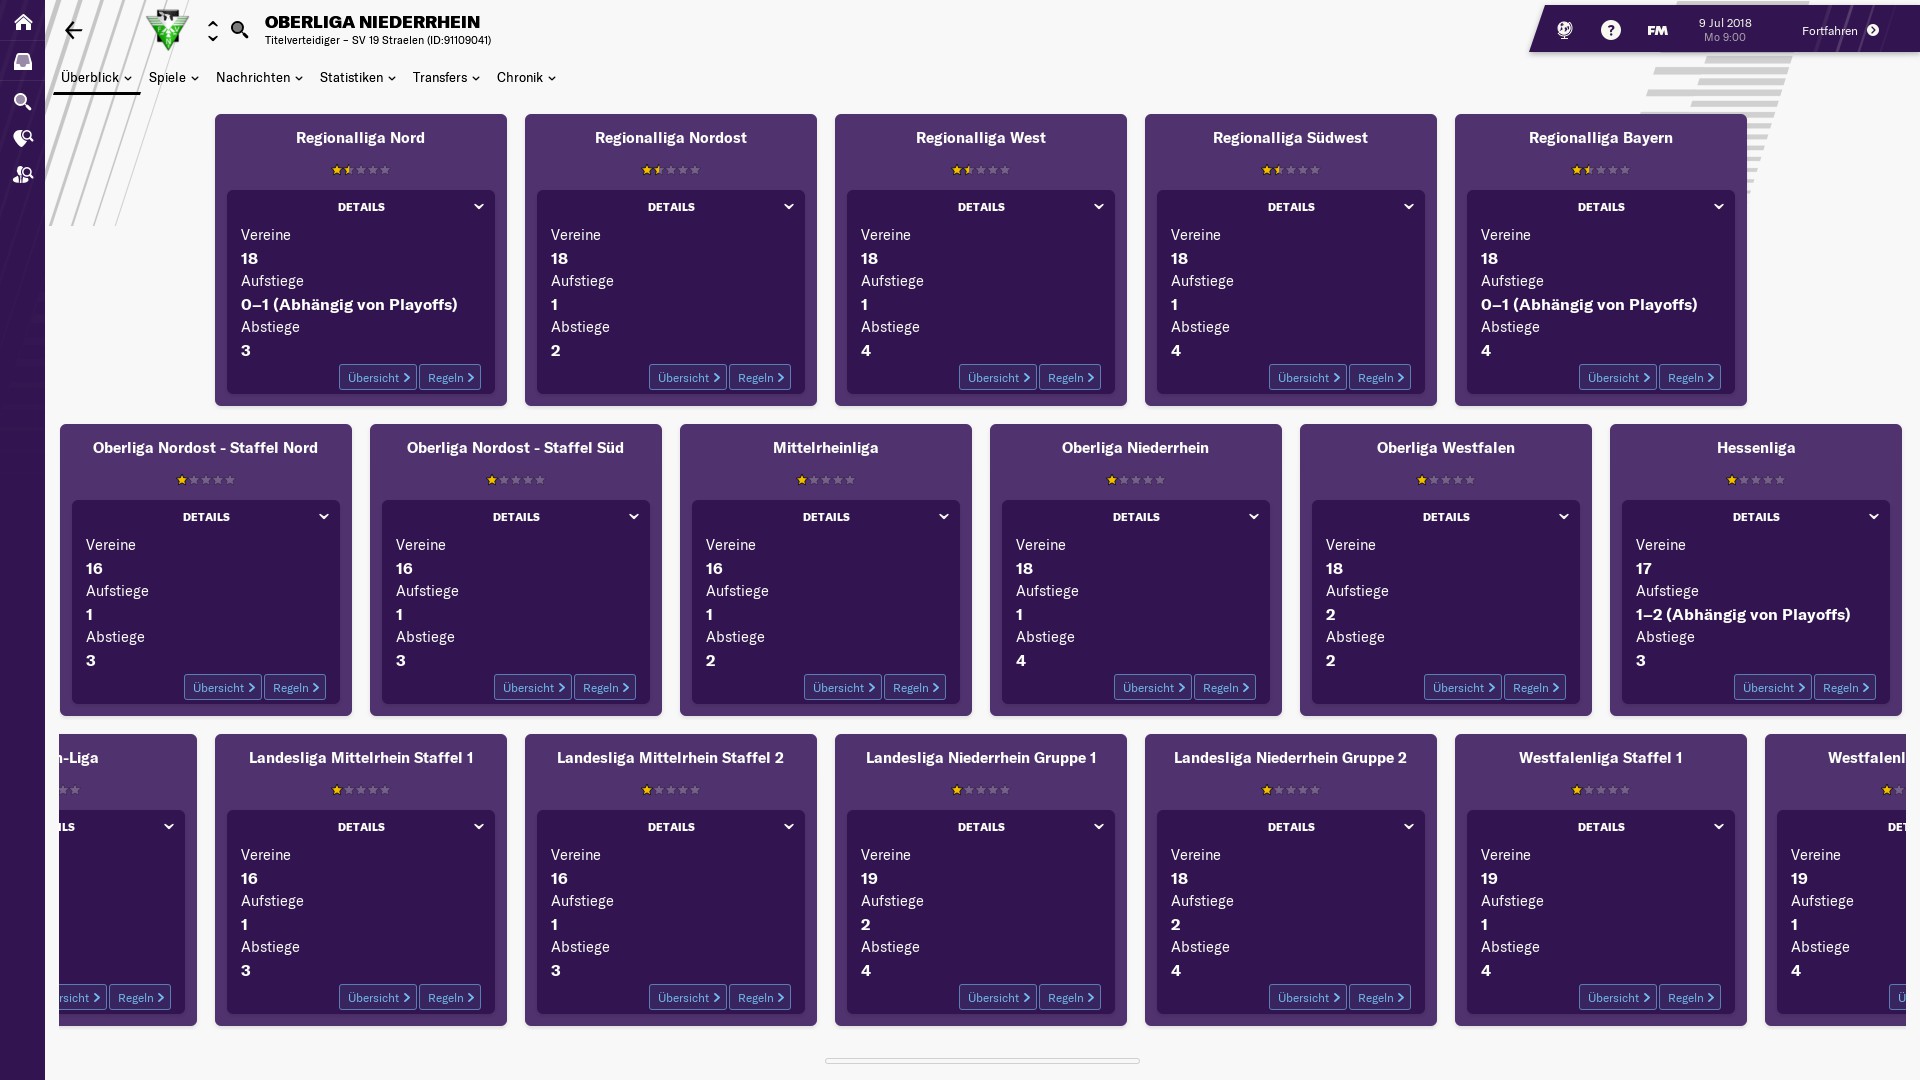Open the inbox tray icon in sidebar

pyautogui.click(x=22, y=61)
